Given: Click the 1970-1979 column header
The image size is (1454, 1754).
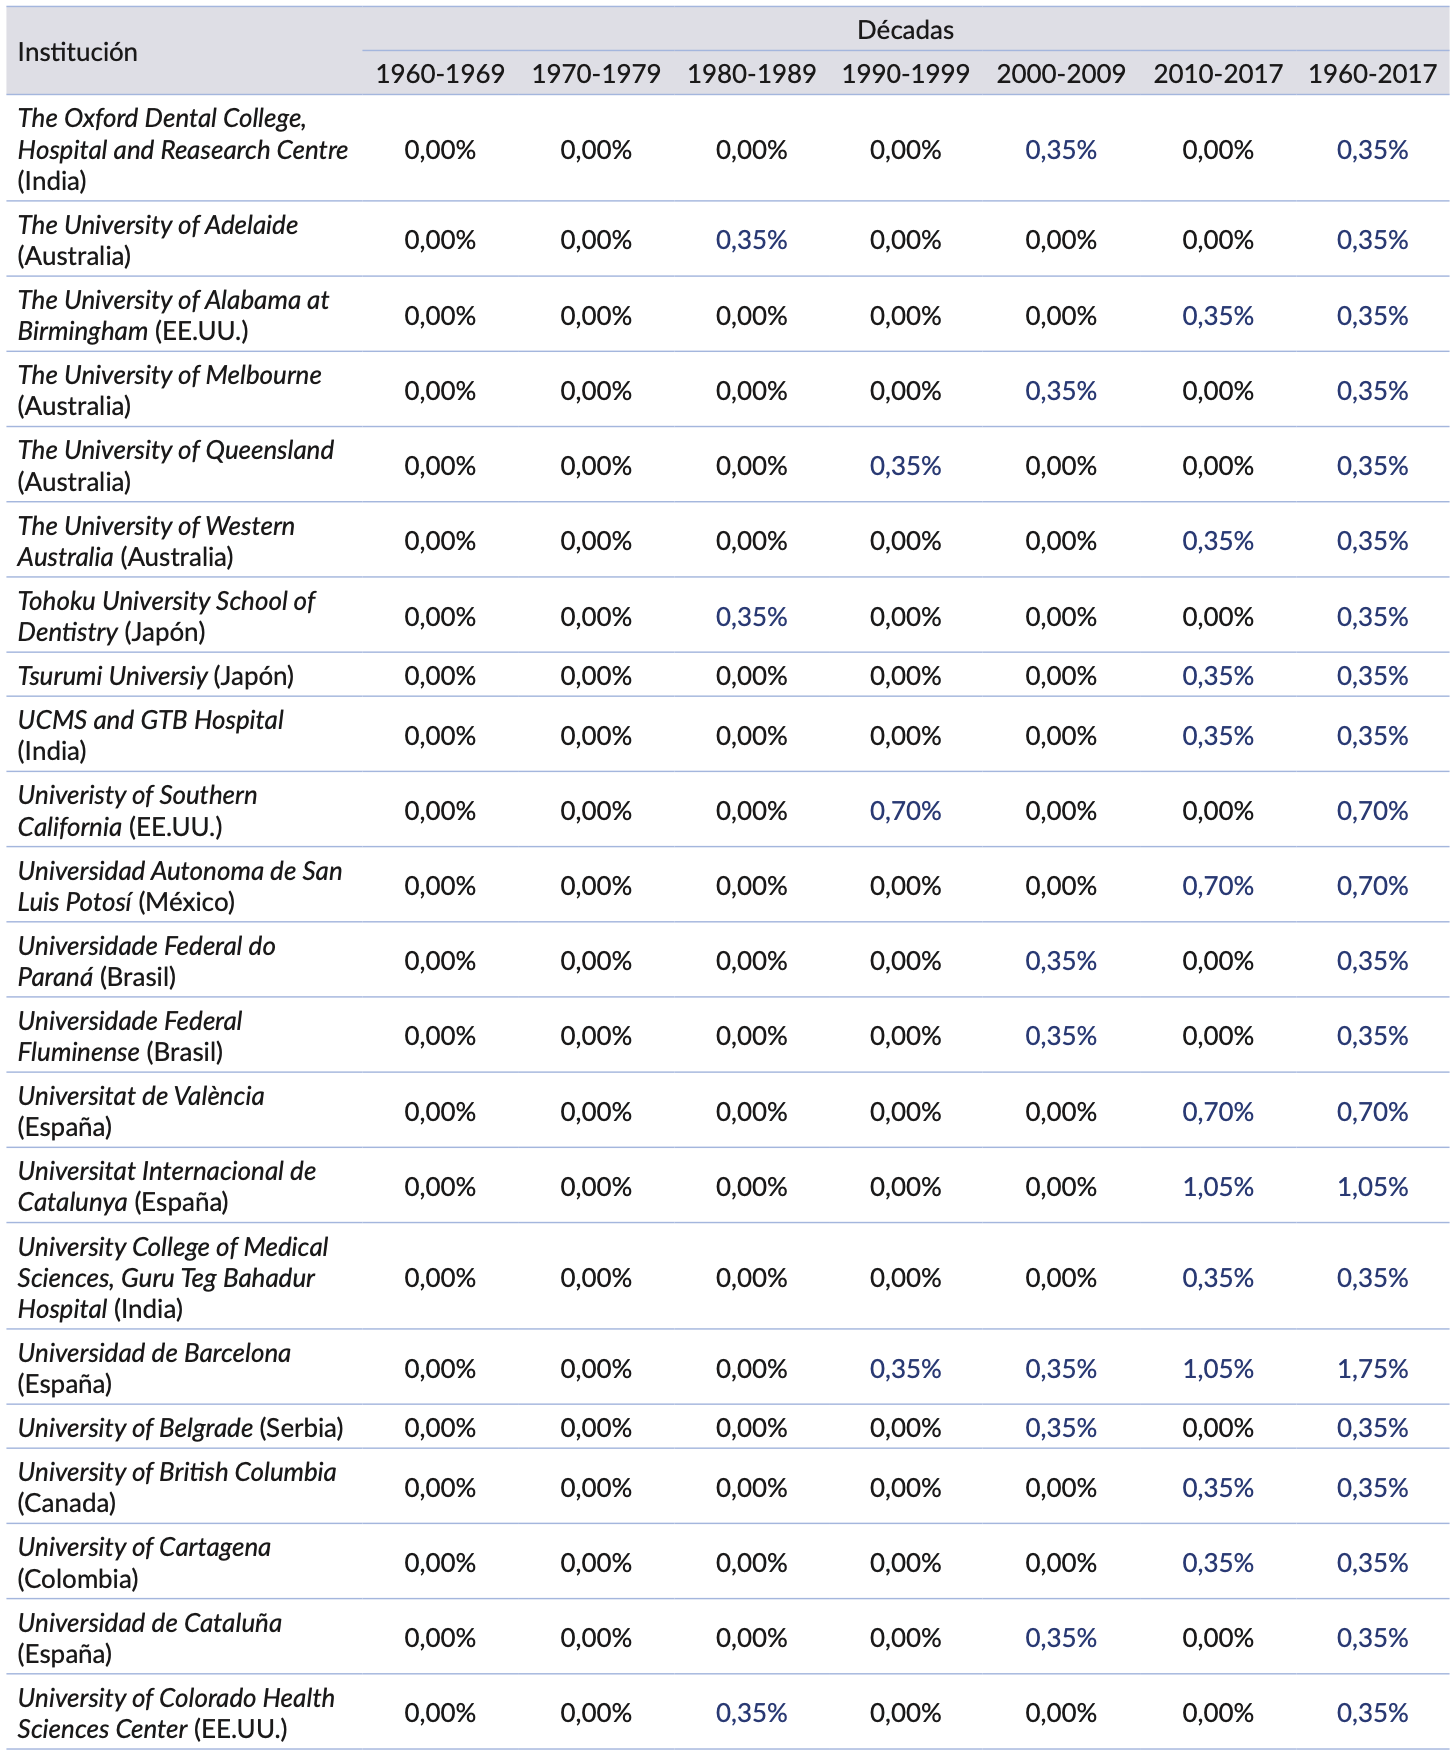Looking at the screenshot, I should pyautogui.click(x=596, y=74).
